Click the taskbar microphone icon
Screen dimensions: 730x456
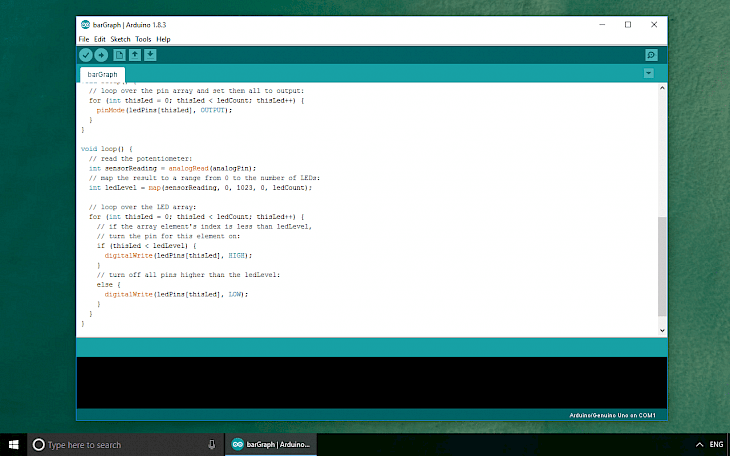(x=211, y=445)
